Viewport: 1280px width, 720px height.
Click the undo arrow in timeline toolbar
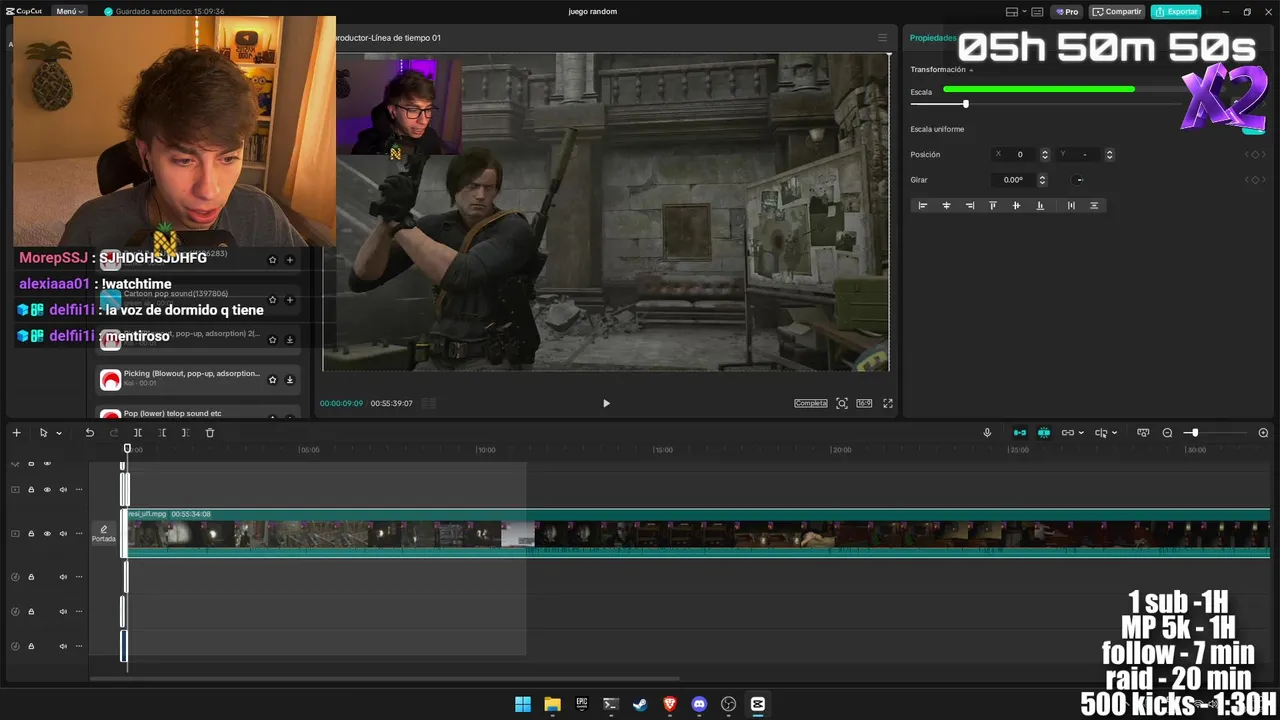coord(89,433)
